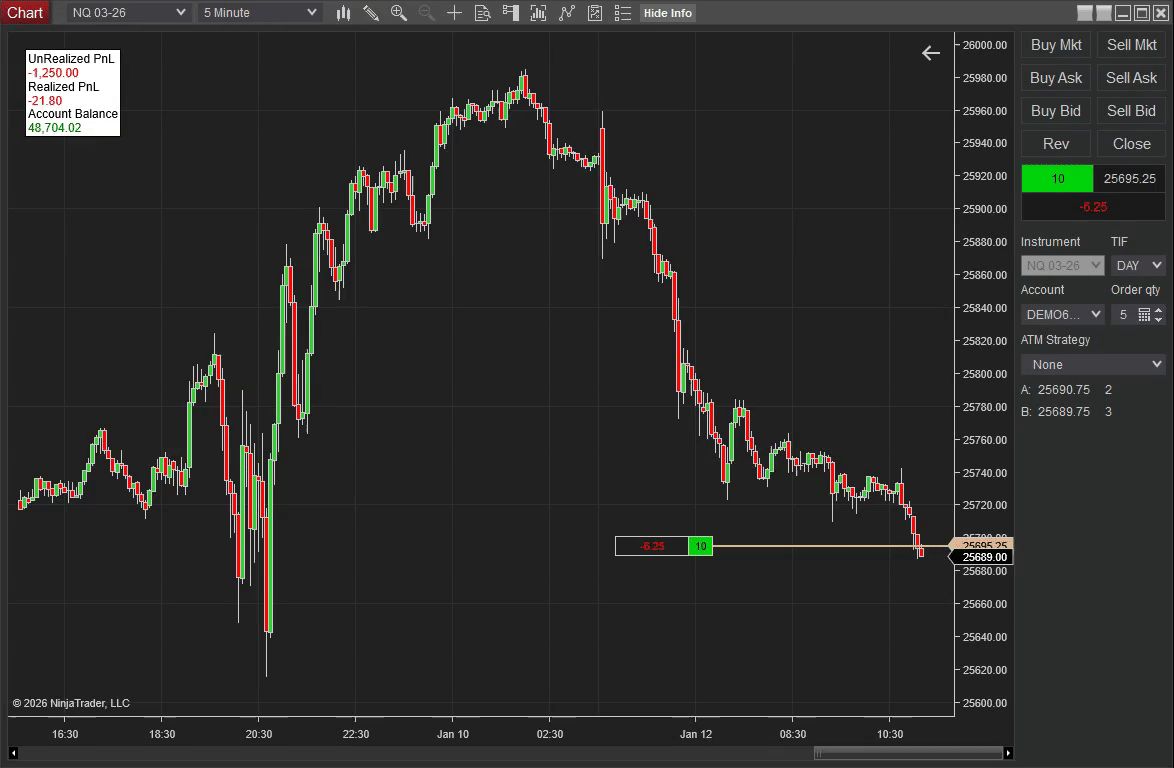Open the Account DEMO dropdown
The image size is (1174, 768).
pos(1062,314)
